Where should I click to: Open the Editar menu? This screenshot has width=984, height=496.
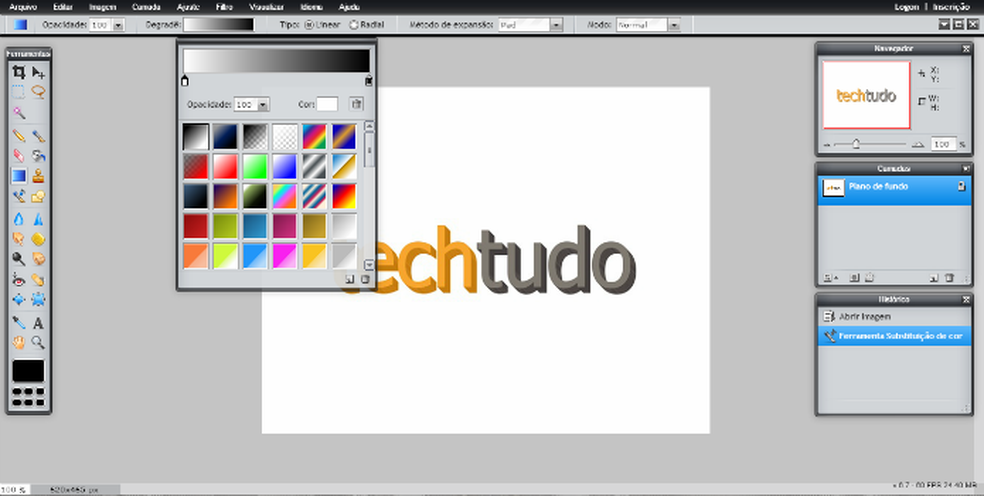(x=63, y=7)
